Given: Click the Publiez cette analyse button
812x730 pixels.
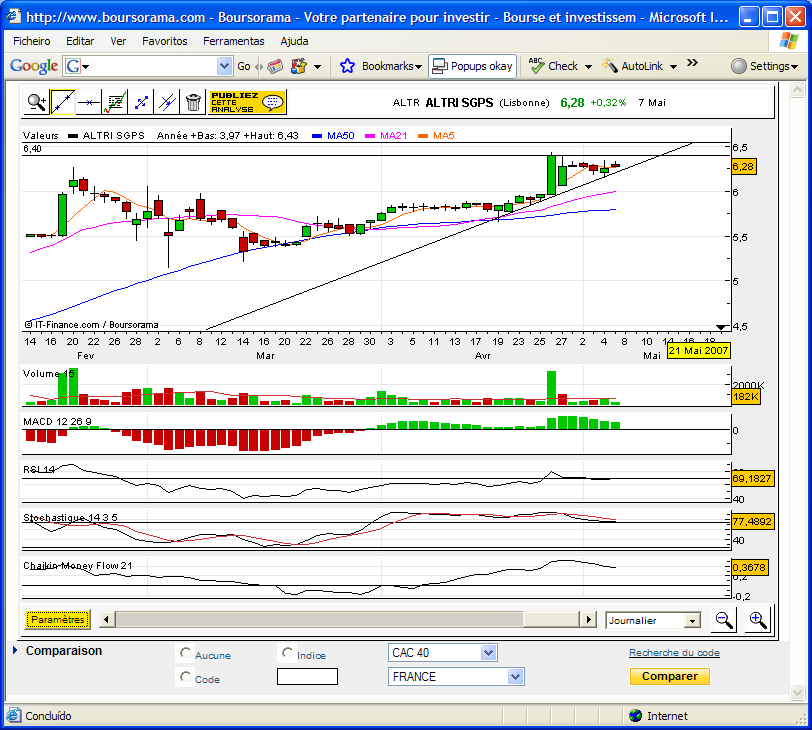Looking at the screenshot, I should point(247,102).
